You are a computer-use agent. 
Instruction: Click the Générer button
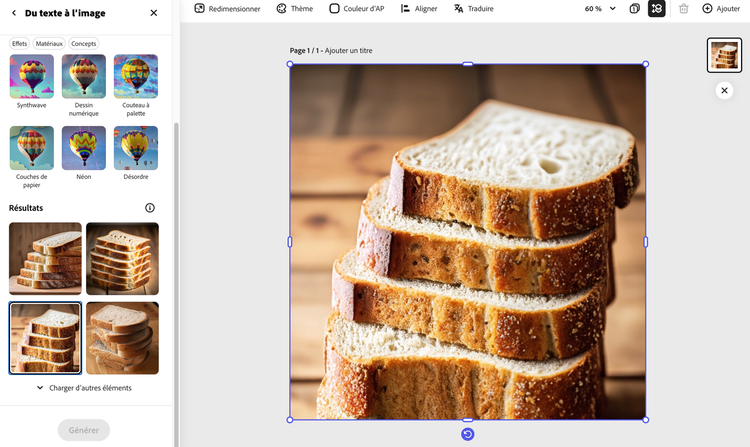(x=84, y=430)
